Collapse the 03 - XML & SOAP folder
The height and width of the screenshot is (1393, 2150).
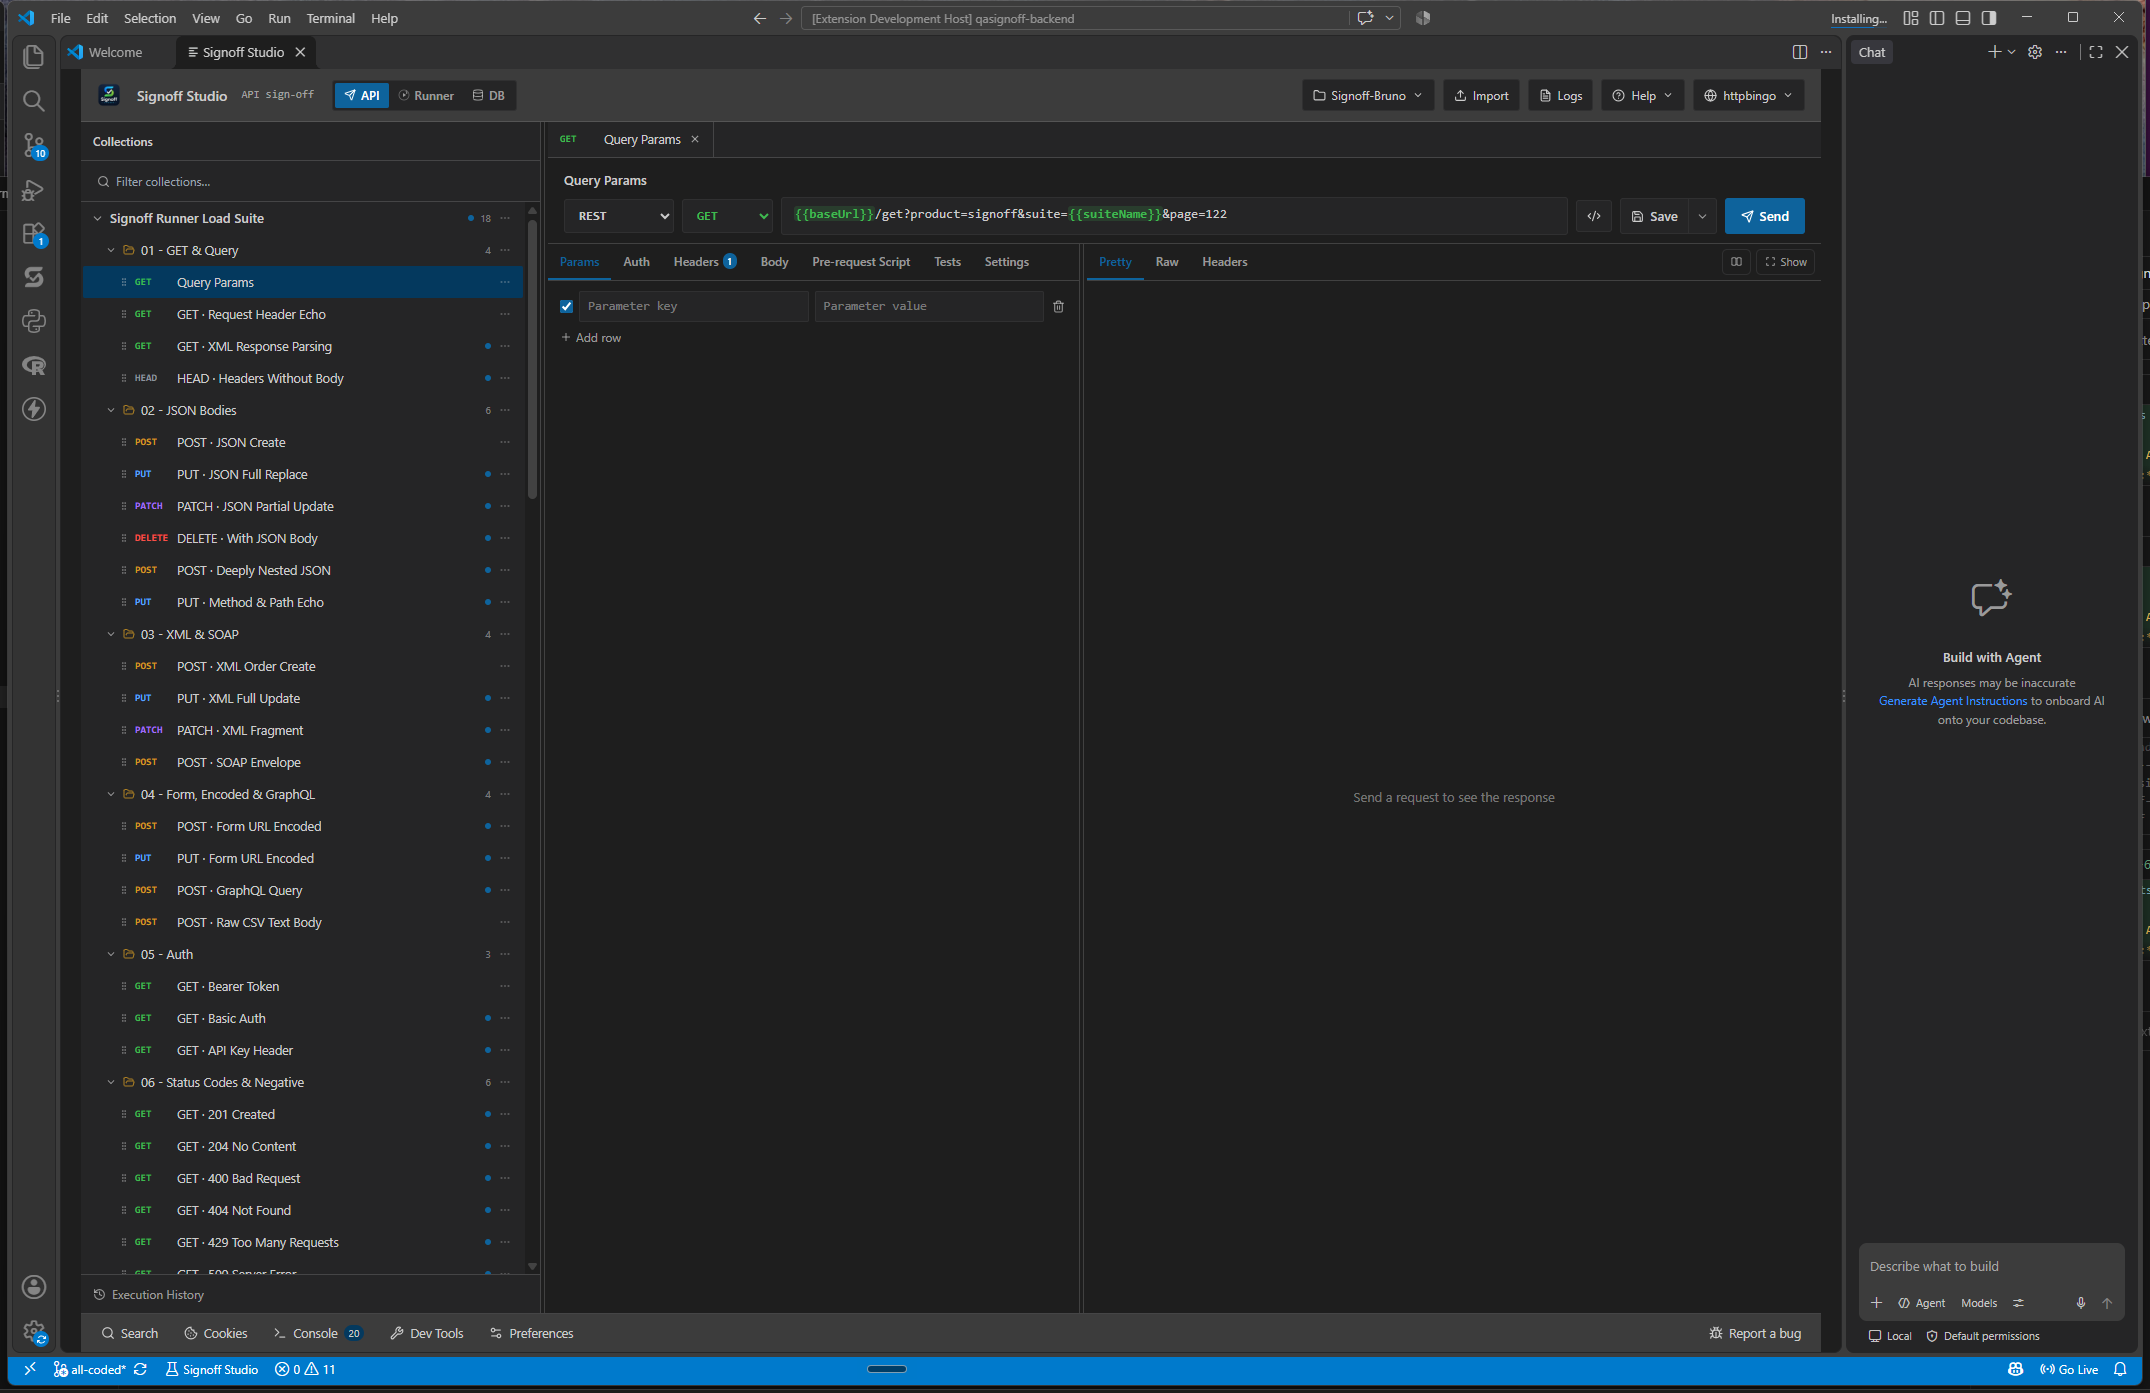pyautogui.click(x=111, y=634)
